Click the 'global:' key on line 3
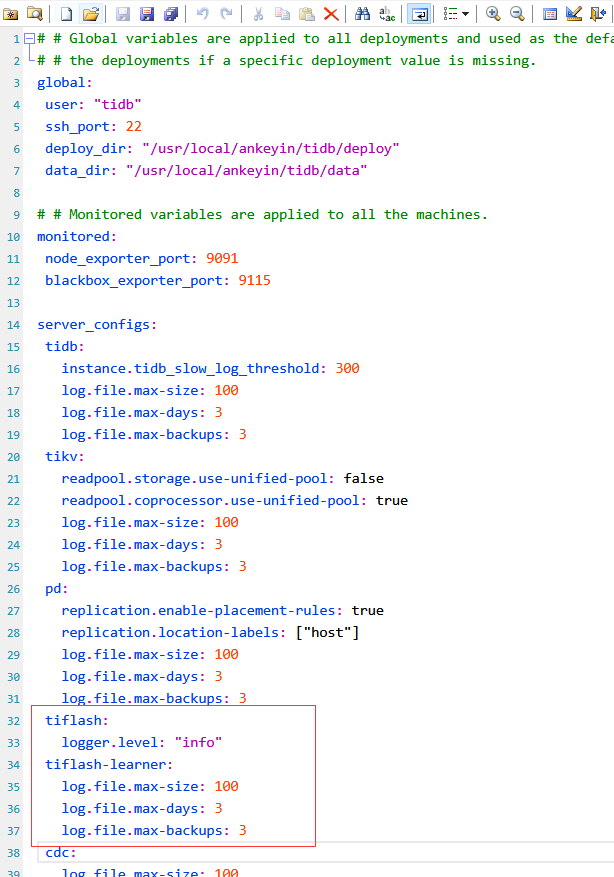Image resolution: width=614 pixels, height=877 pixels. coord(64,83)
